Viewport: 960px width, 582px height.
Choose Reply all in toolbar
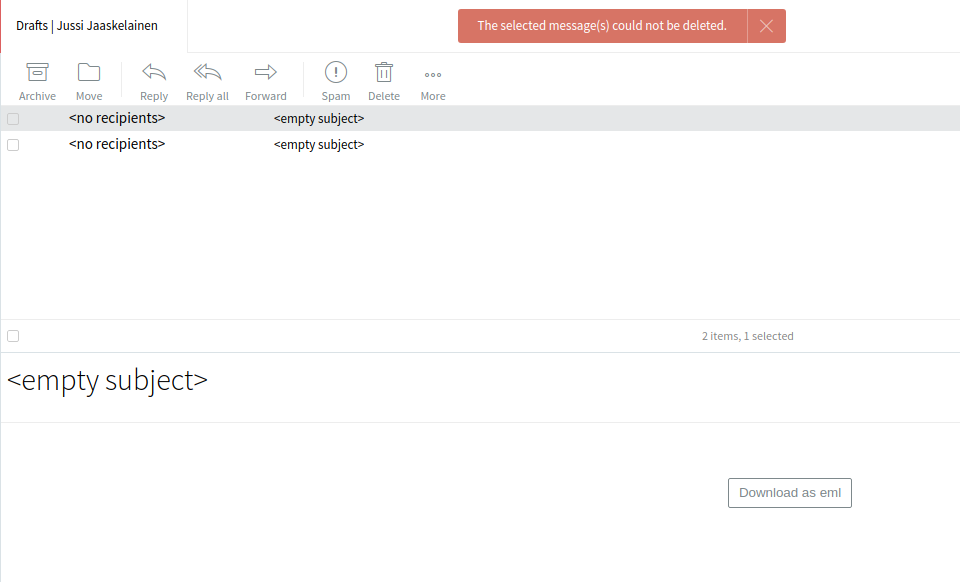click(207, 81)
